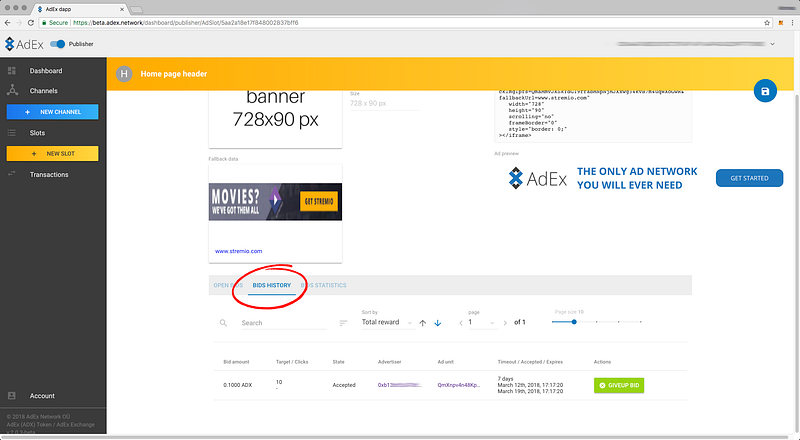Adjust the Page size slider
Image resolution: width=800 pixels, height=440 pixels.
pos(596,322)
